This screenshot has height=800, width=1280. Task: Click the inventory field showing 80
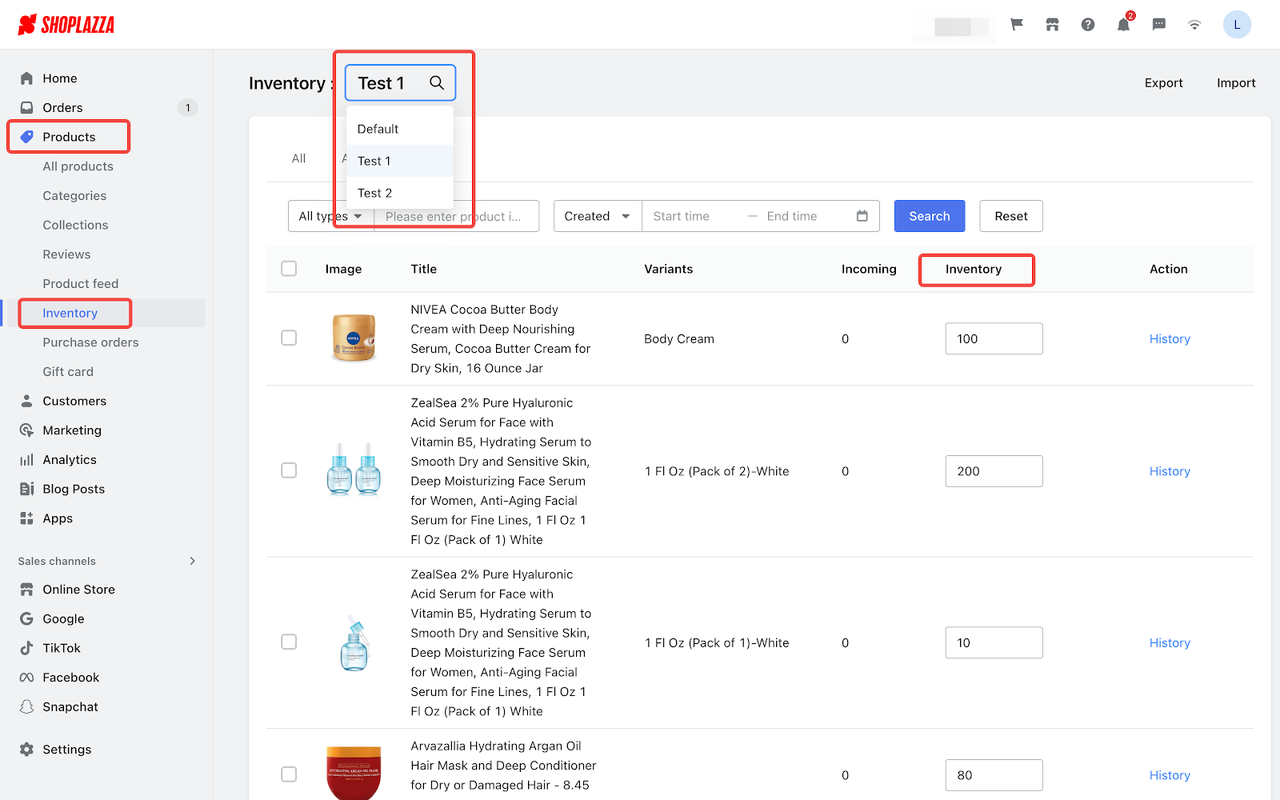[x=994, y=775]
